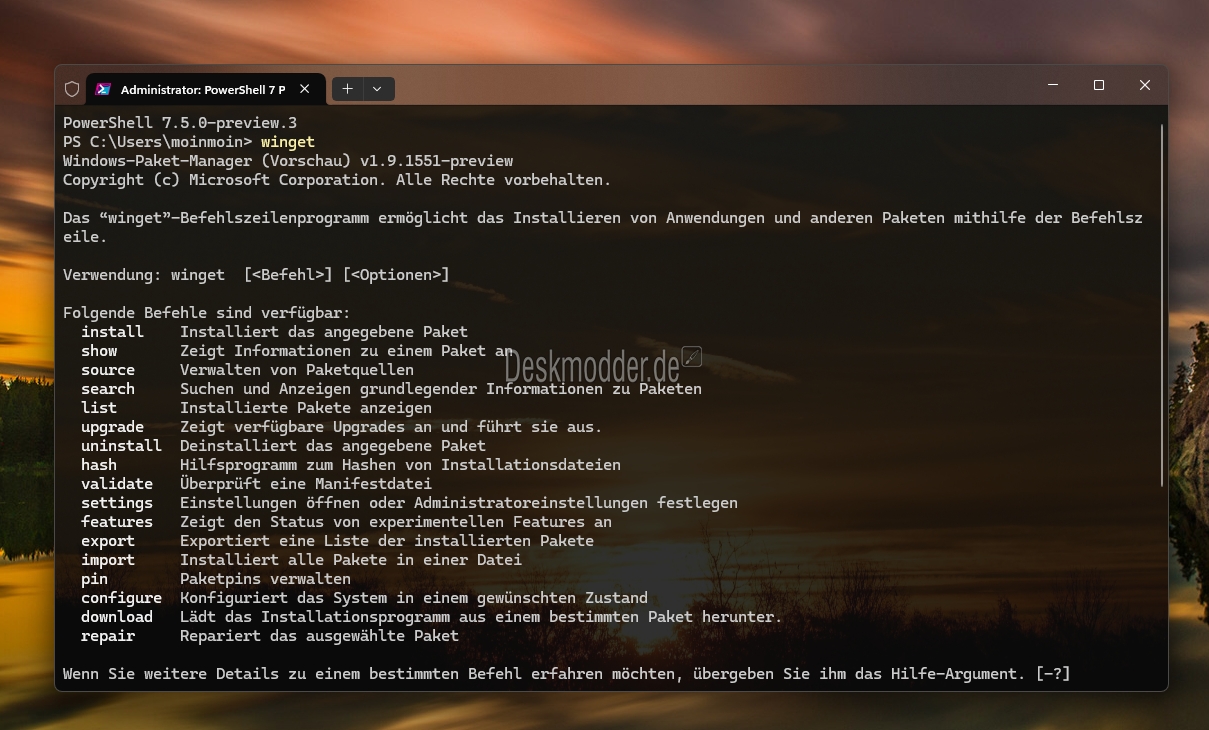1209x730 pixels.
Task: Click the Microsoft Corporation copyright line
Action: coord(337,180)
